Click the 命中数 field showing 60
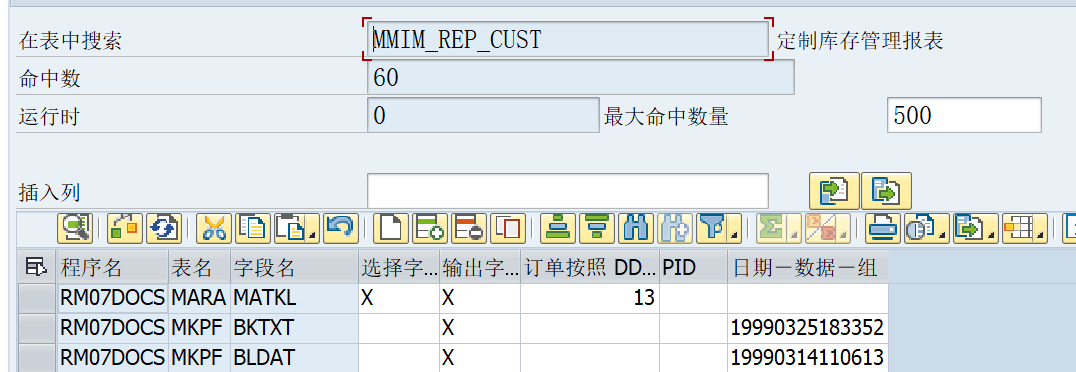Viewport: 1076px width, 372px height. 581,78
